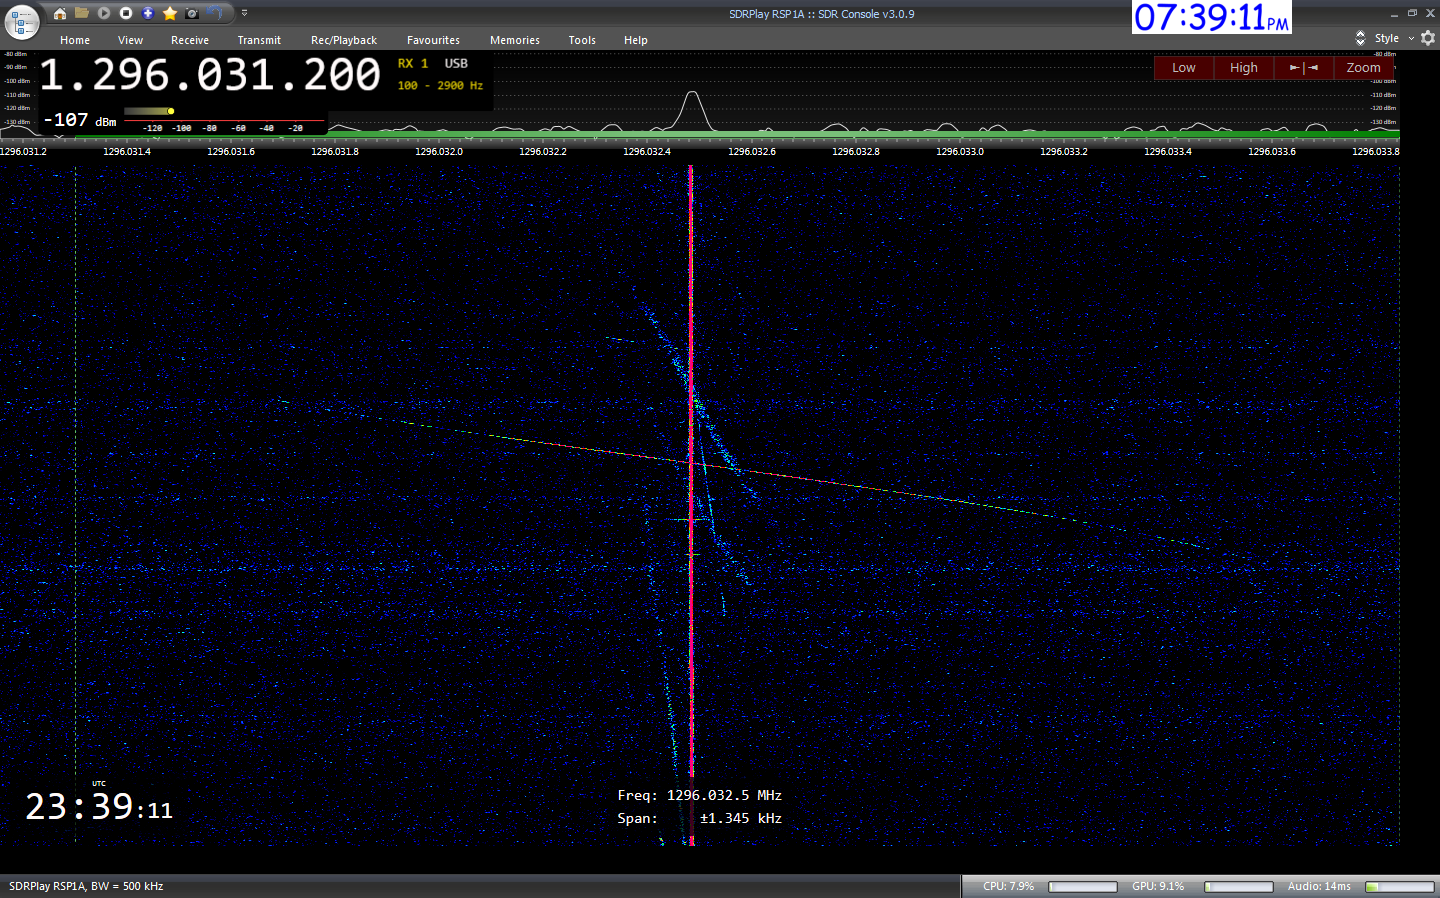Open the Receive ribbon tab
Screen dimensions: 1440x898
coord(190,40)
